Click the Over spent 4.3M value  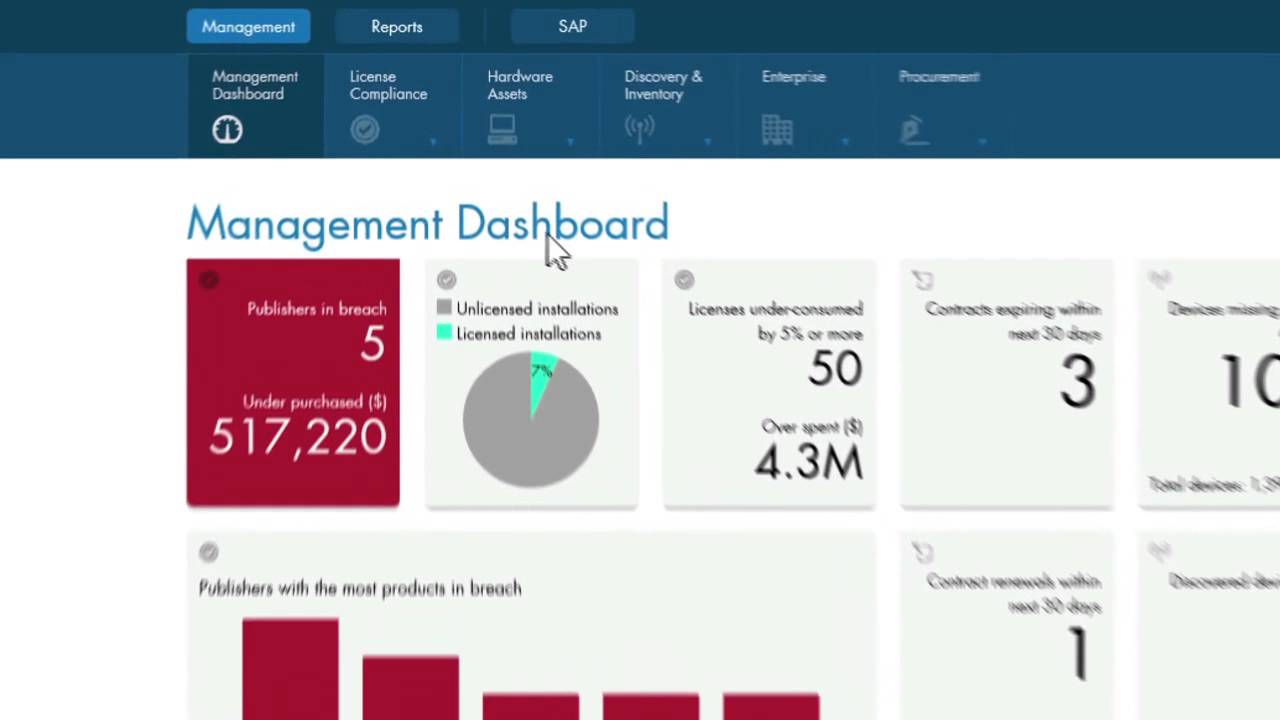point(809,462)
